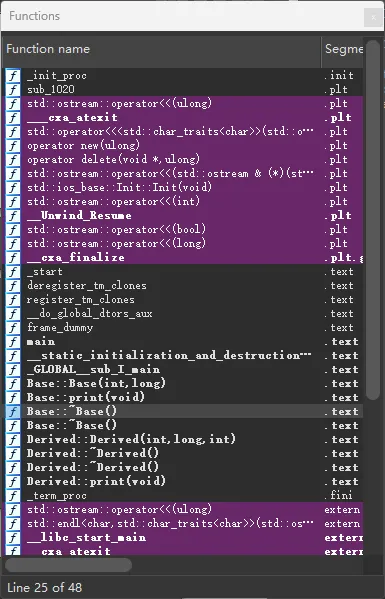Click the function icon next to main
The height and width of the screenshot is (599, 385).
13,342
